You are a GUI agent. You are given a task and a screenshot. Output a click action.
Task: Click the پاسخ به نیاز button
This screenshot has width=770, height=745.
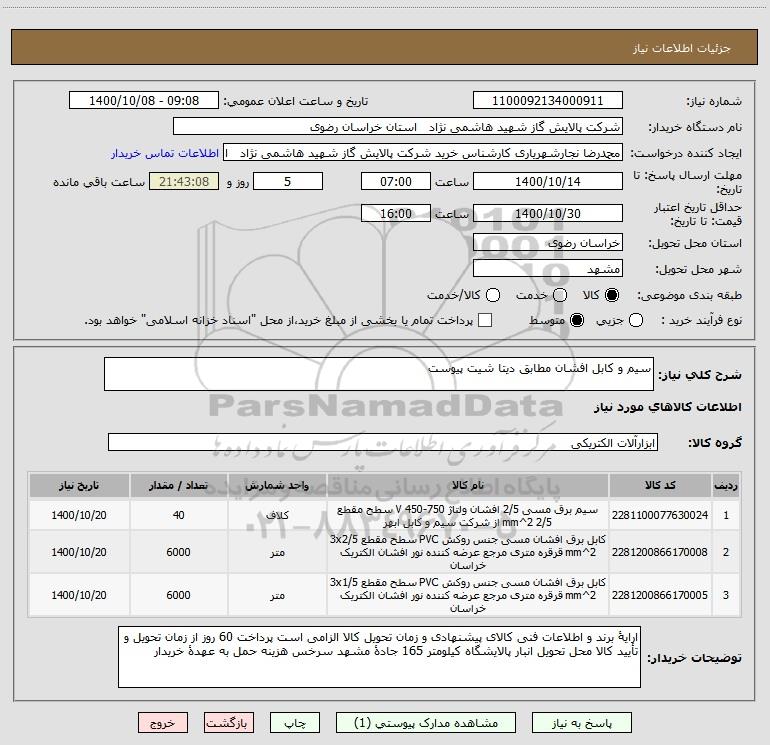(x=582, y=723)
